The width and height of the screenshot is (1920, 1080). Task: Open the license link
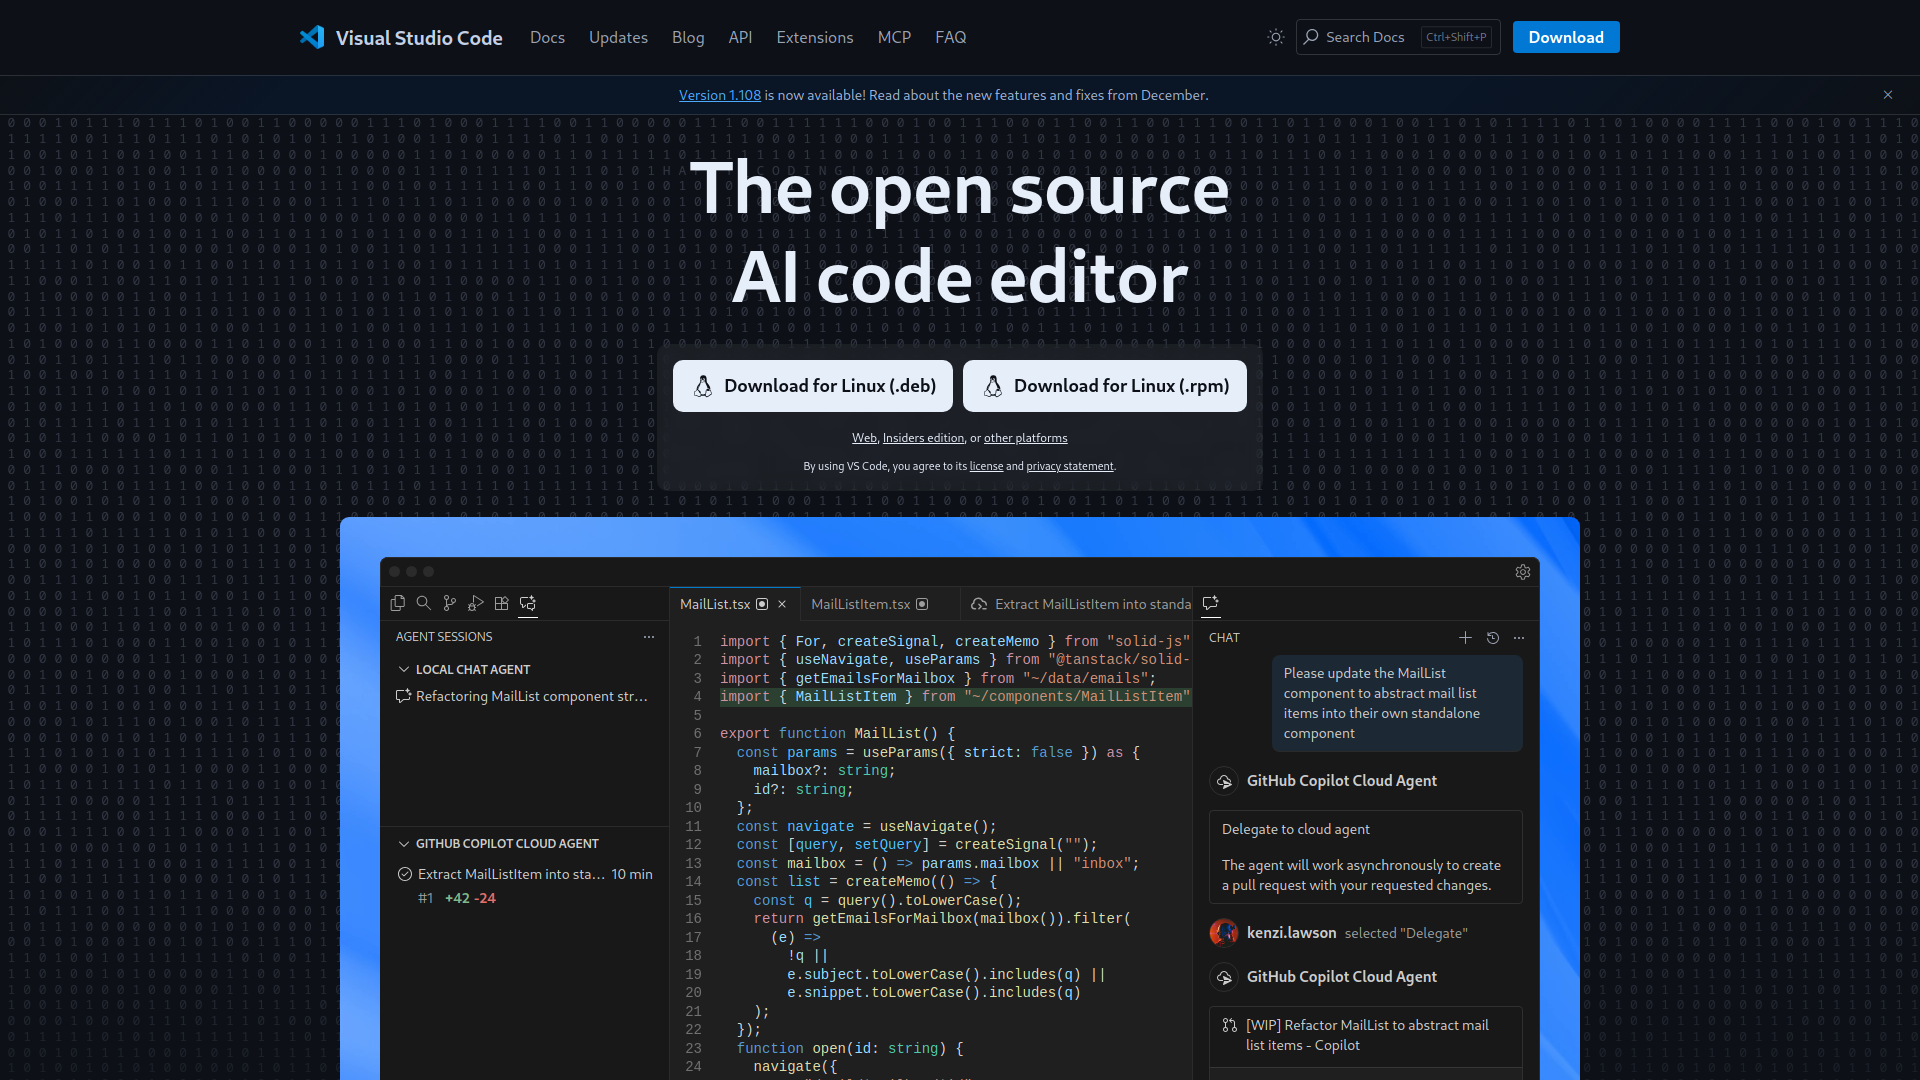point(986,466)
